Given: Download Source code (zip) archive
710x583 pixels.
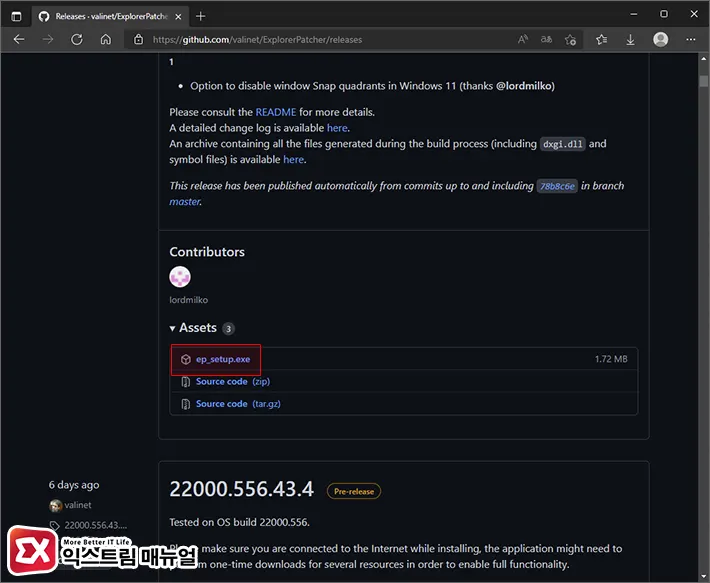Looking at the screenshot, I should click(x=221, y=381).
